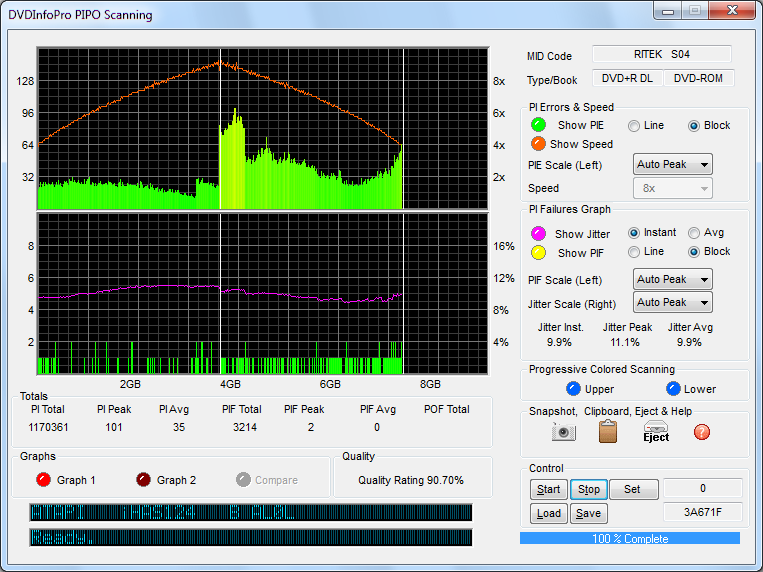Minimize the DVDInfoPro PIPO Scanning window
This screenshot has width=763, height=572.
pos(668,11)
